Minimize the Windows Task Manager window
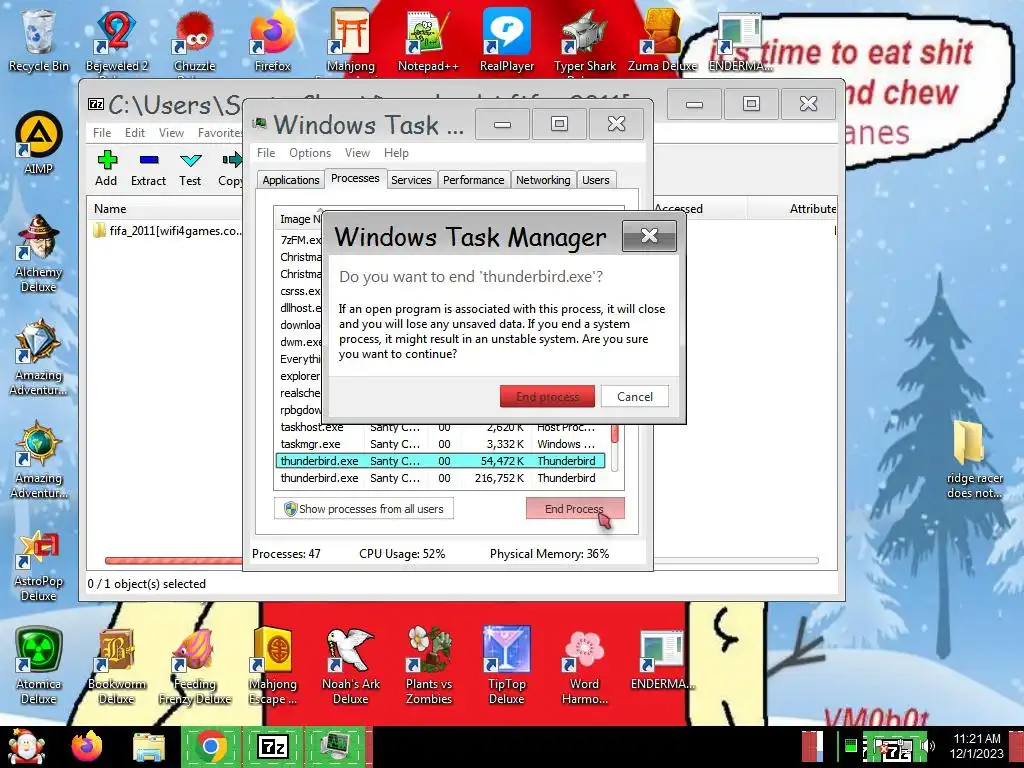 [x=502, y=124]
